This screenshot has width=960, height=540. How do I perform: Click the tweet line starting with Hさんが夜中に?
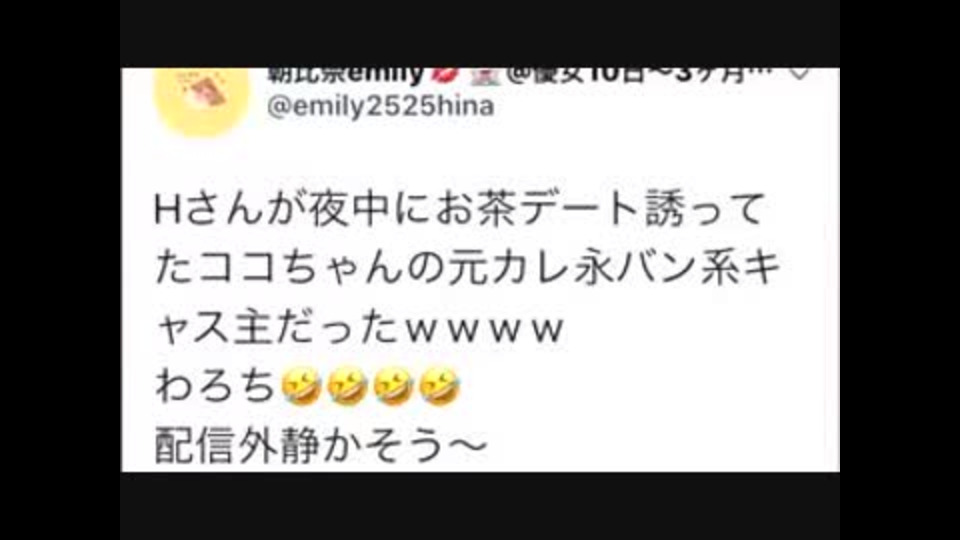tap(460, 209)
